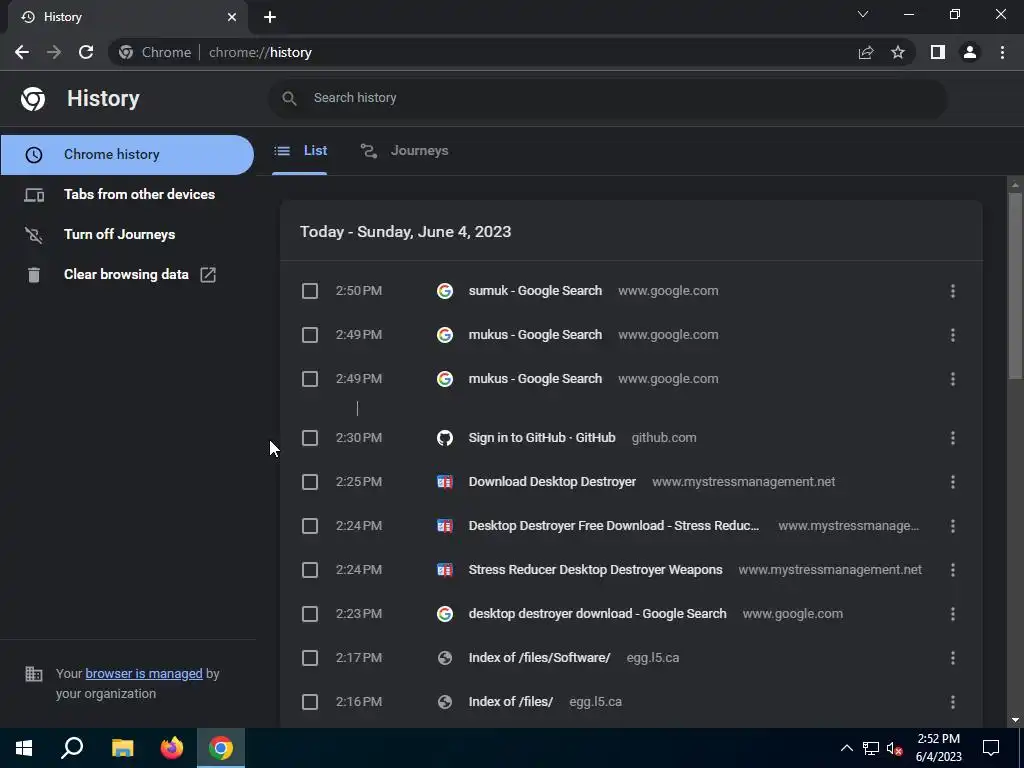Click the share page icon in address bar
Viewport: 1024px width, 768px height.
tap(866, 52)
